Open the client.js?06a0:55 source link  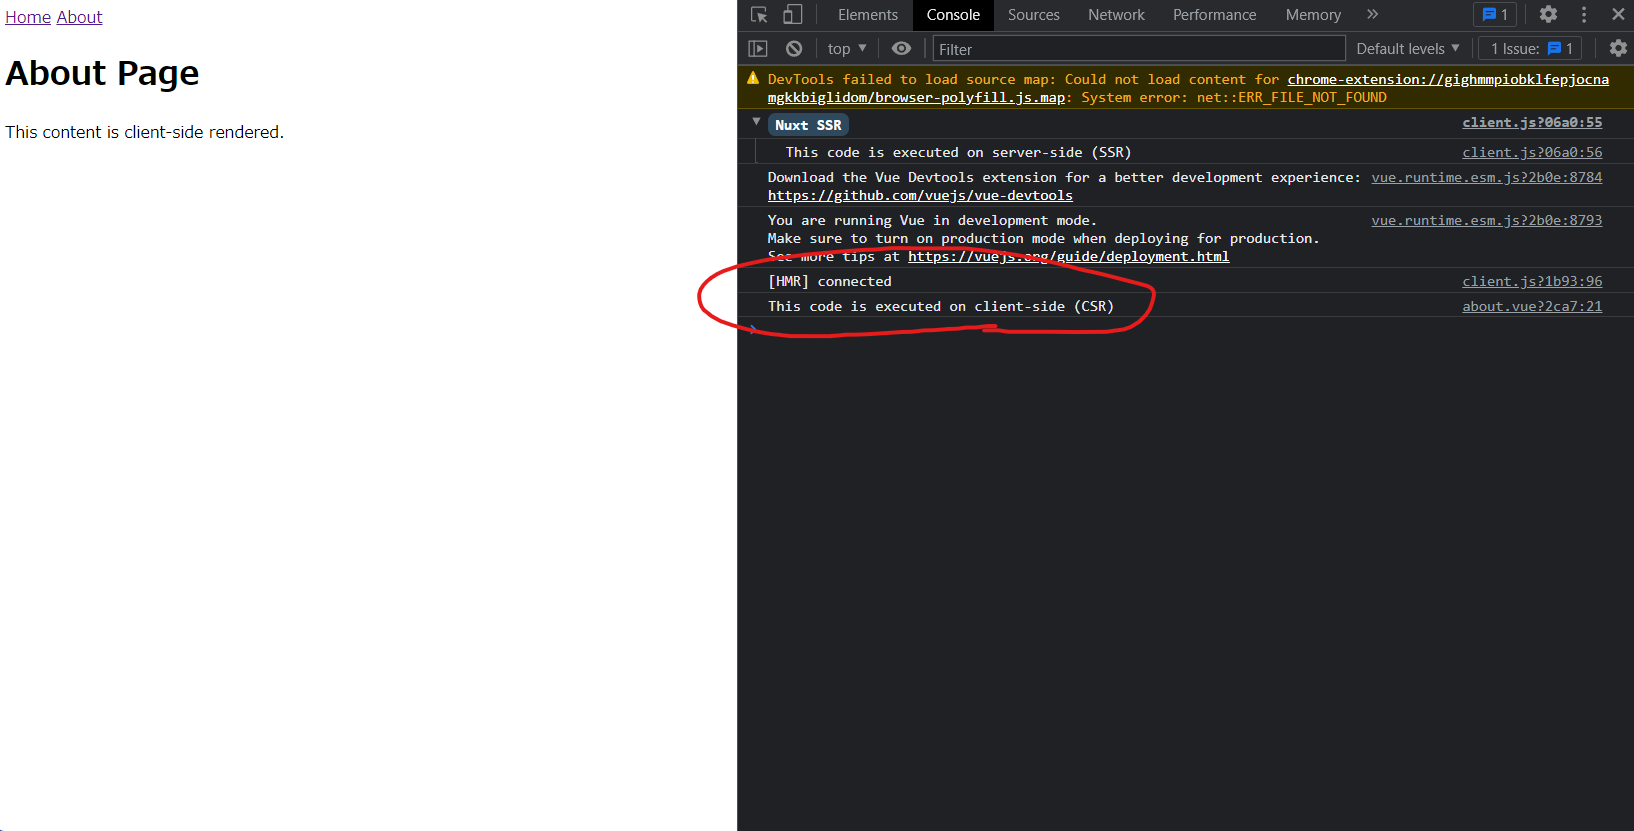[1532, 122]
